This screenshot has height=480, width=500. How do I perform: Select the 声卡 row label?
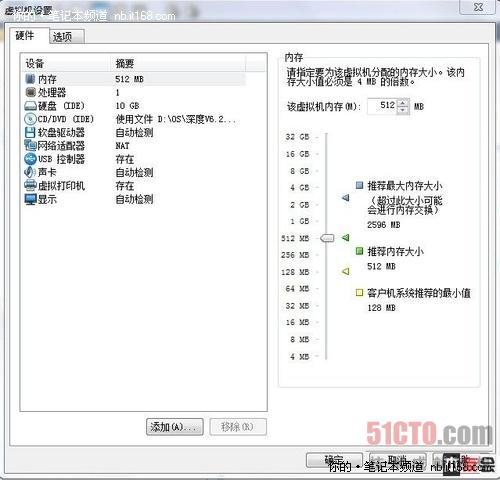[47, 172]
